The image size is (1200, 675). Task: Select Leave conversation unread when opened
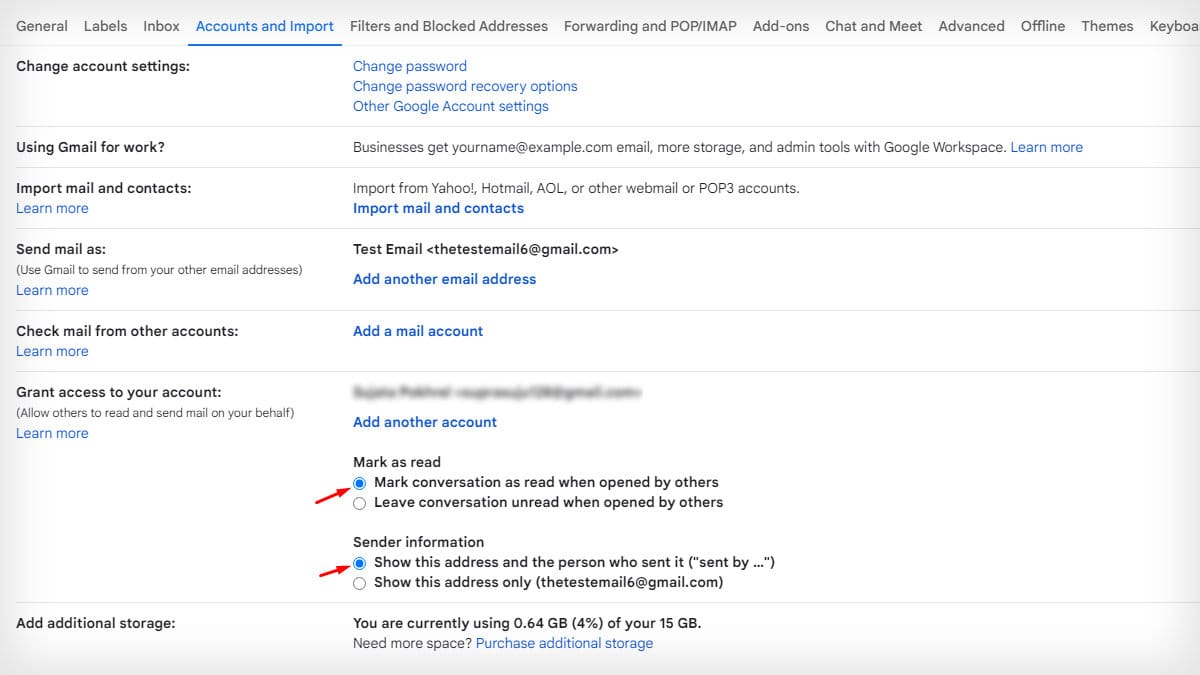pos(360,502)
